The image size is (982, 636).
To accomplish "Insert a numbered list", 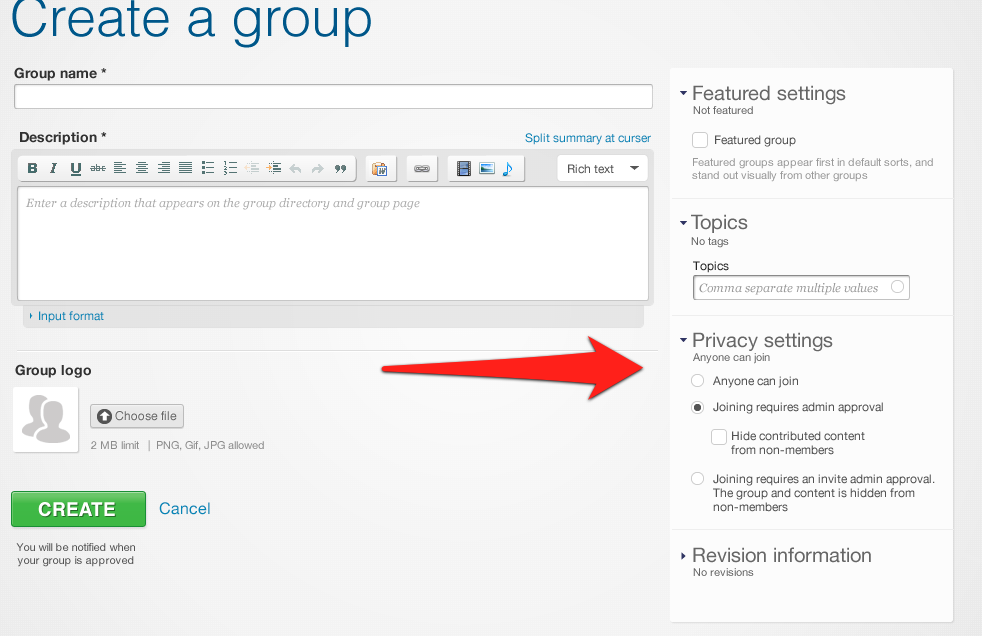I will pos(229,168).
